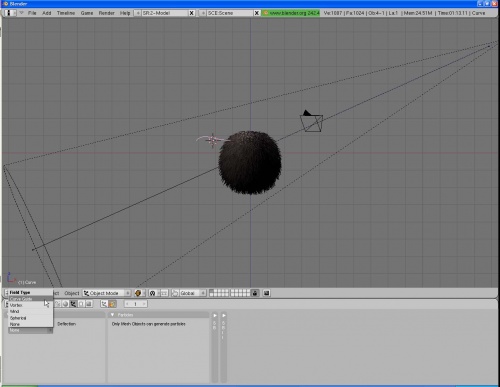Select Wind in Field Type menu
The width and height of the screenshot is (500, 387).
[x=30, y=311]
